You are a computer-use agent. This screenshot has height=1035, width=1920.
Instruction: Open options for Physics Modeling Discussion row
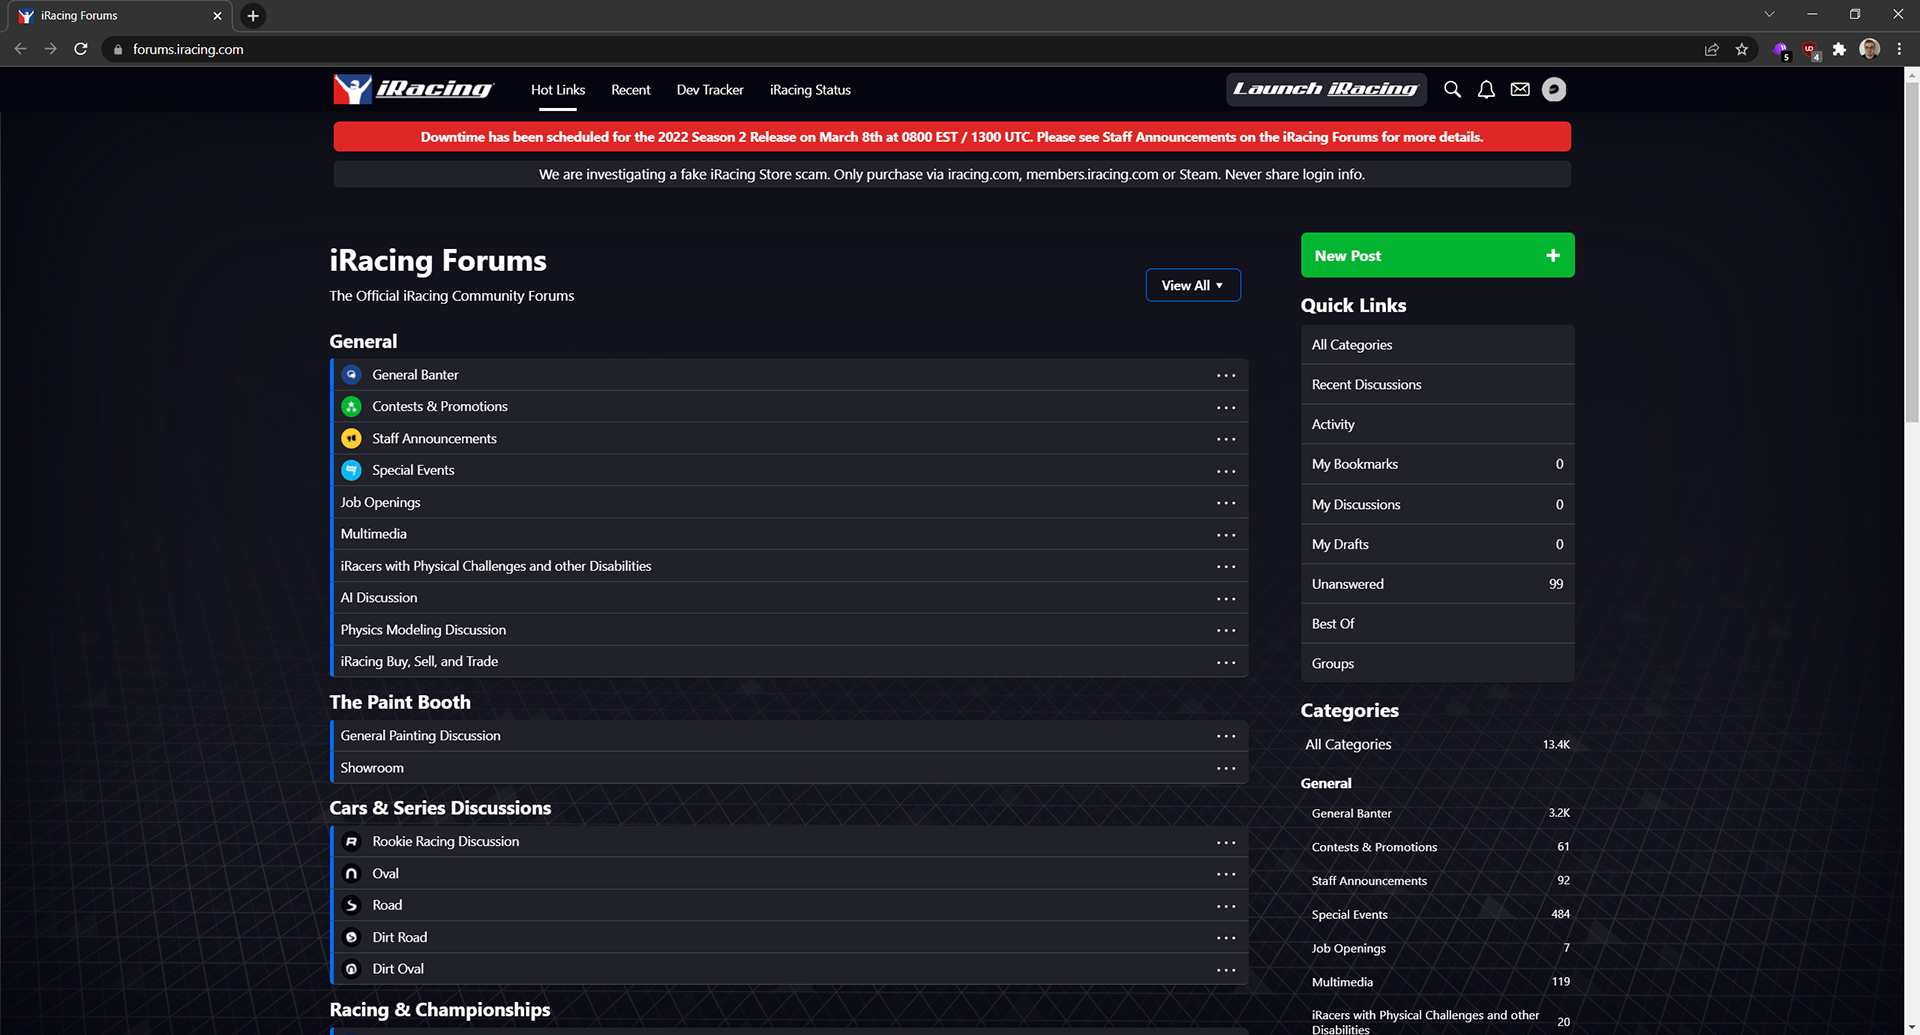click(x=1226, y=631)
